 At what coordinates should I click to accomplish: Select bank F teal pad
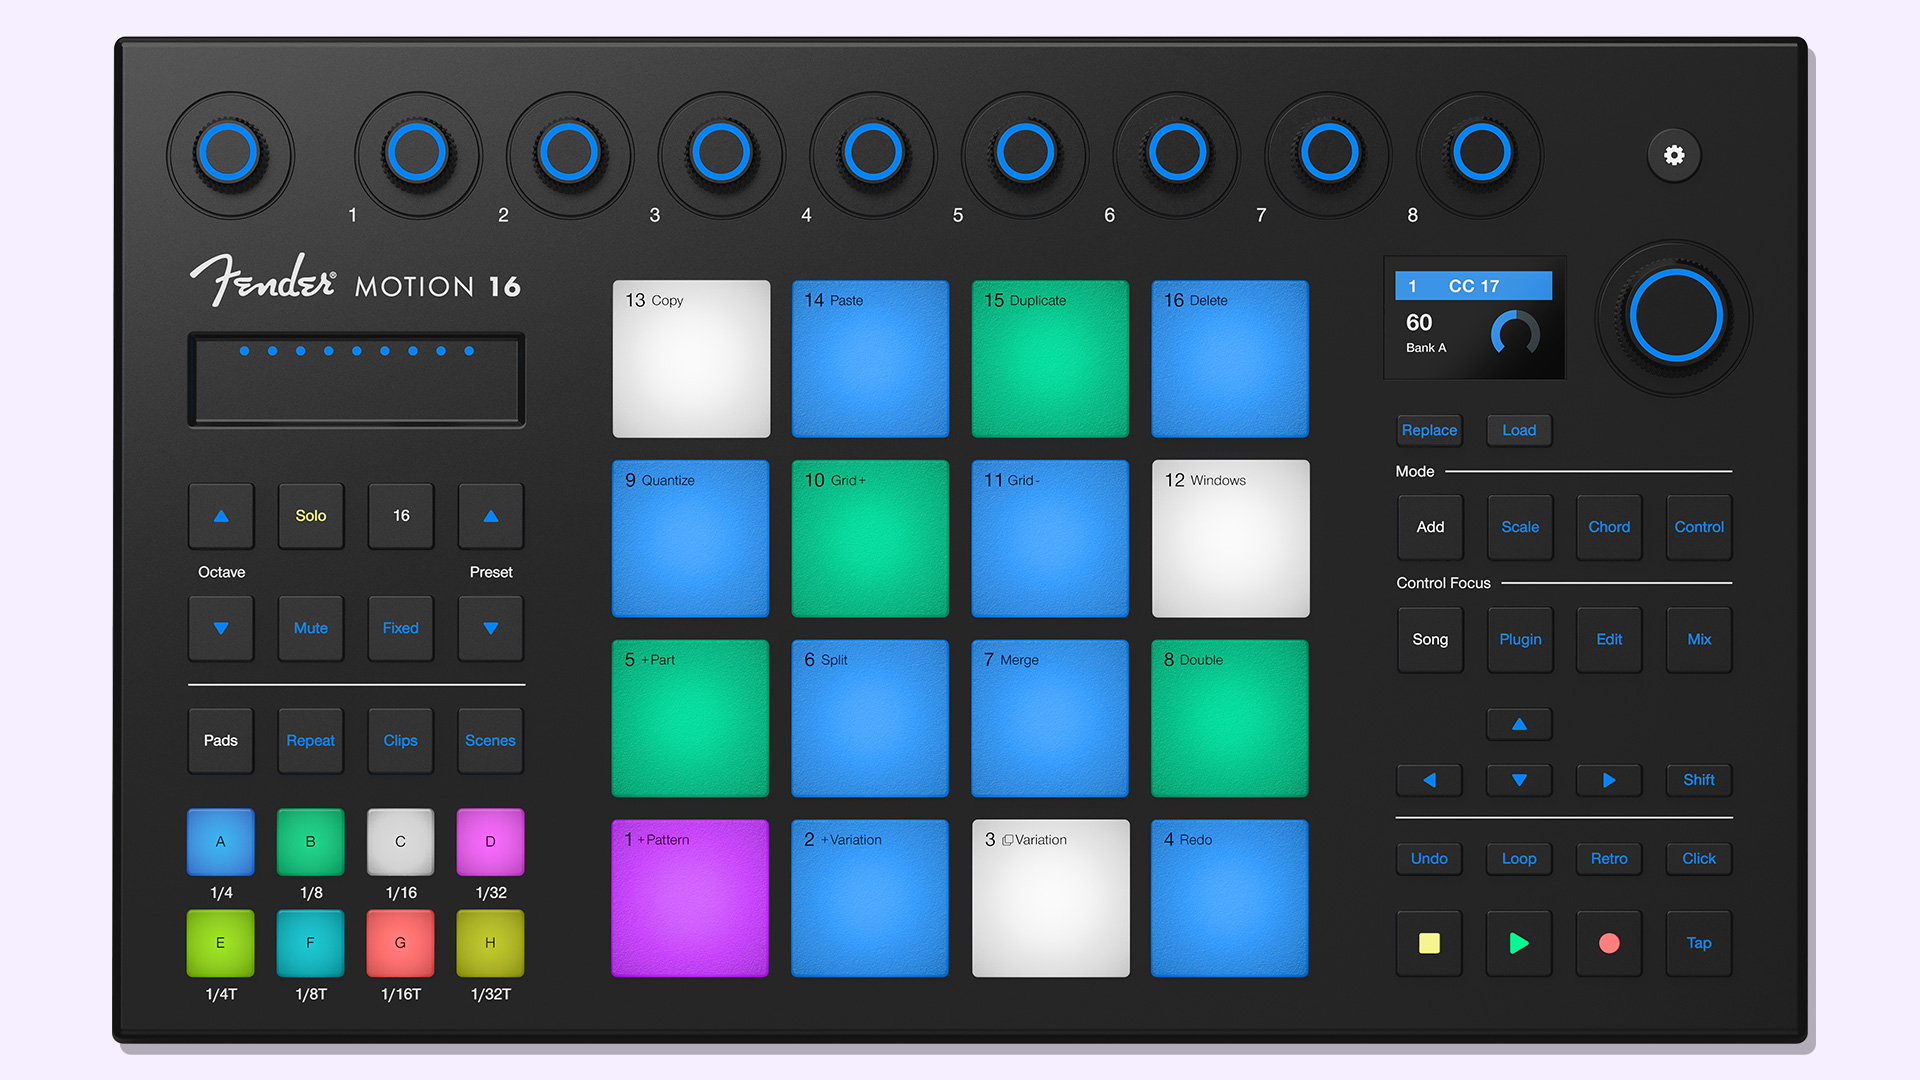(x=311, y=943)
